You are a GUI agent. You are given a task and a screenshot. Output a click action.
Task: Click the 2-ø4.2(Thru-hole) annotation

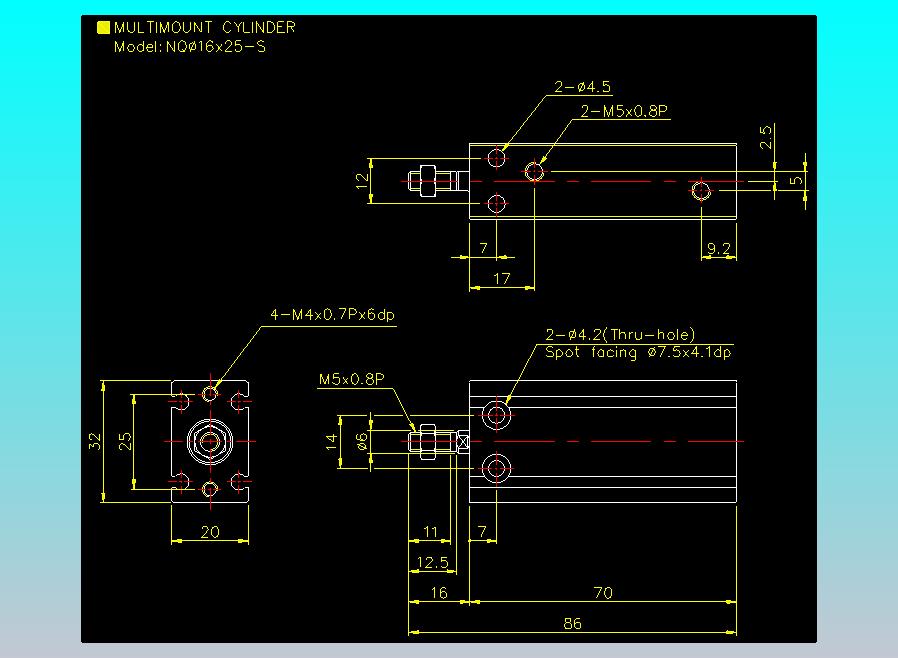point(620,334)
